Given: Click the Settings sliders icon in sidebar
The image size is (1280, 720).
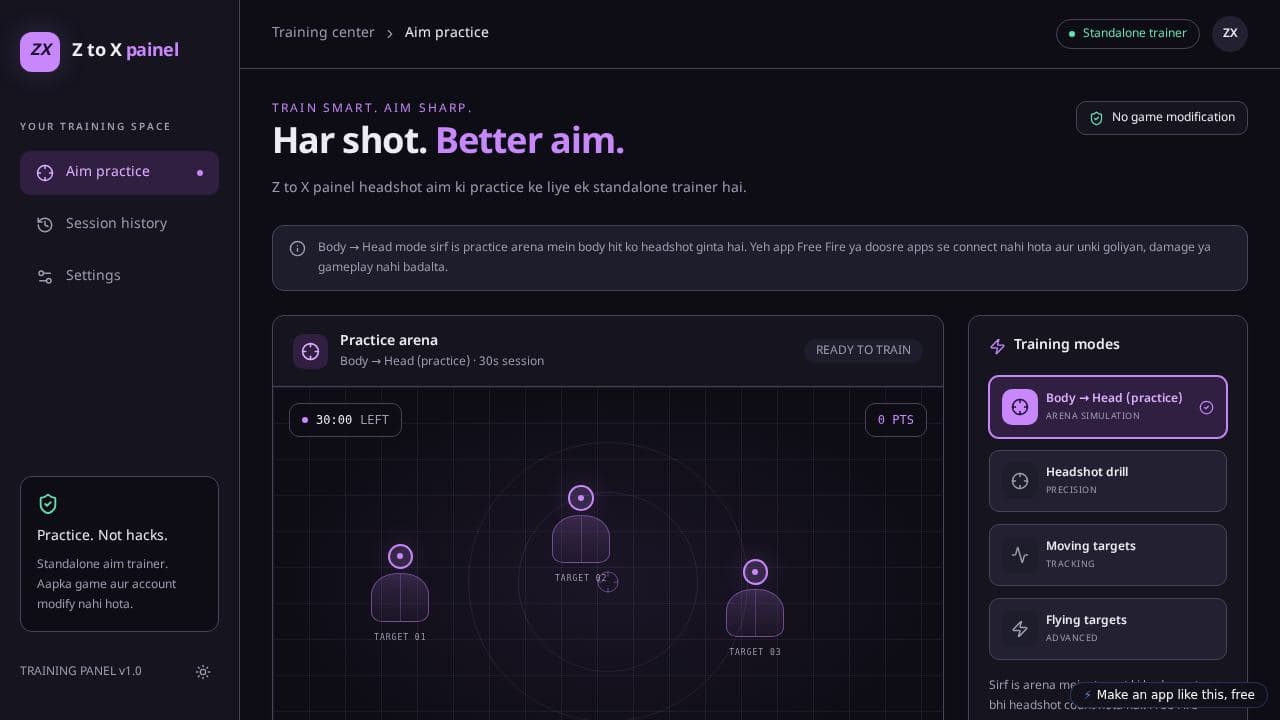Looking at the screenshot, I should point(45,277).
